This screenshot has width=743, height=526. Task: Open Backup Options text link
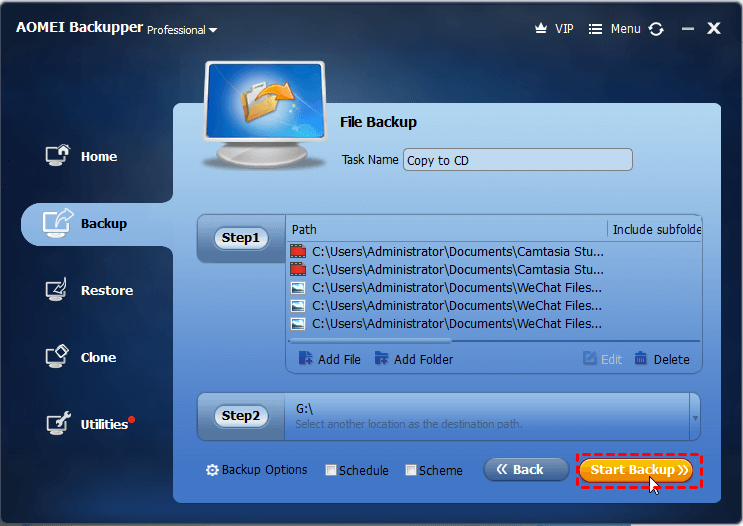[264, 470]
